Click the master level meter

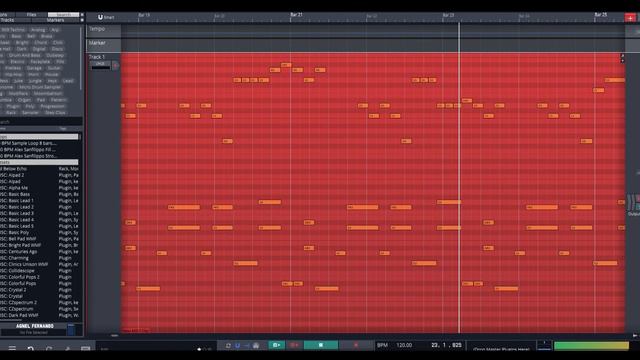point(591,346)
